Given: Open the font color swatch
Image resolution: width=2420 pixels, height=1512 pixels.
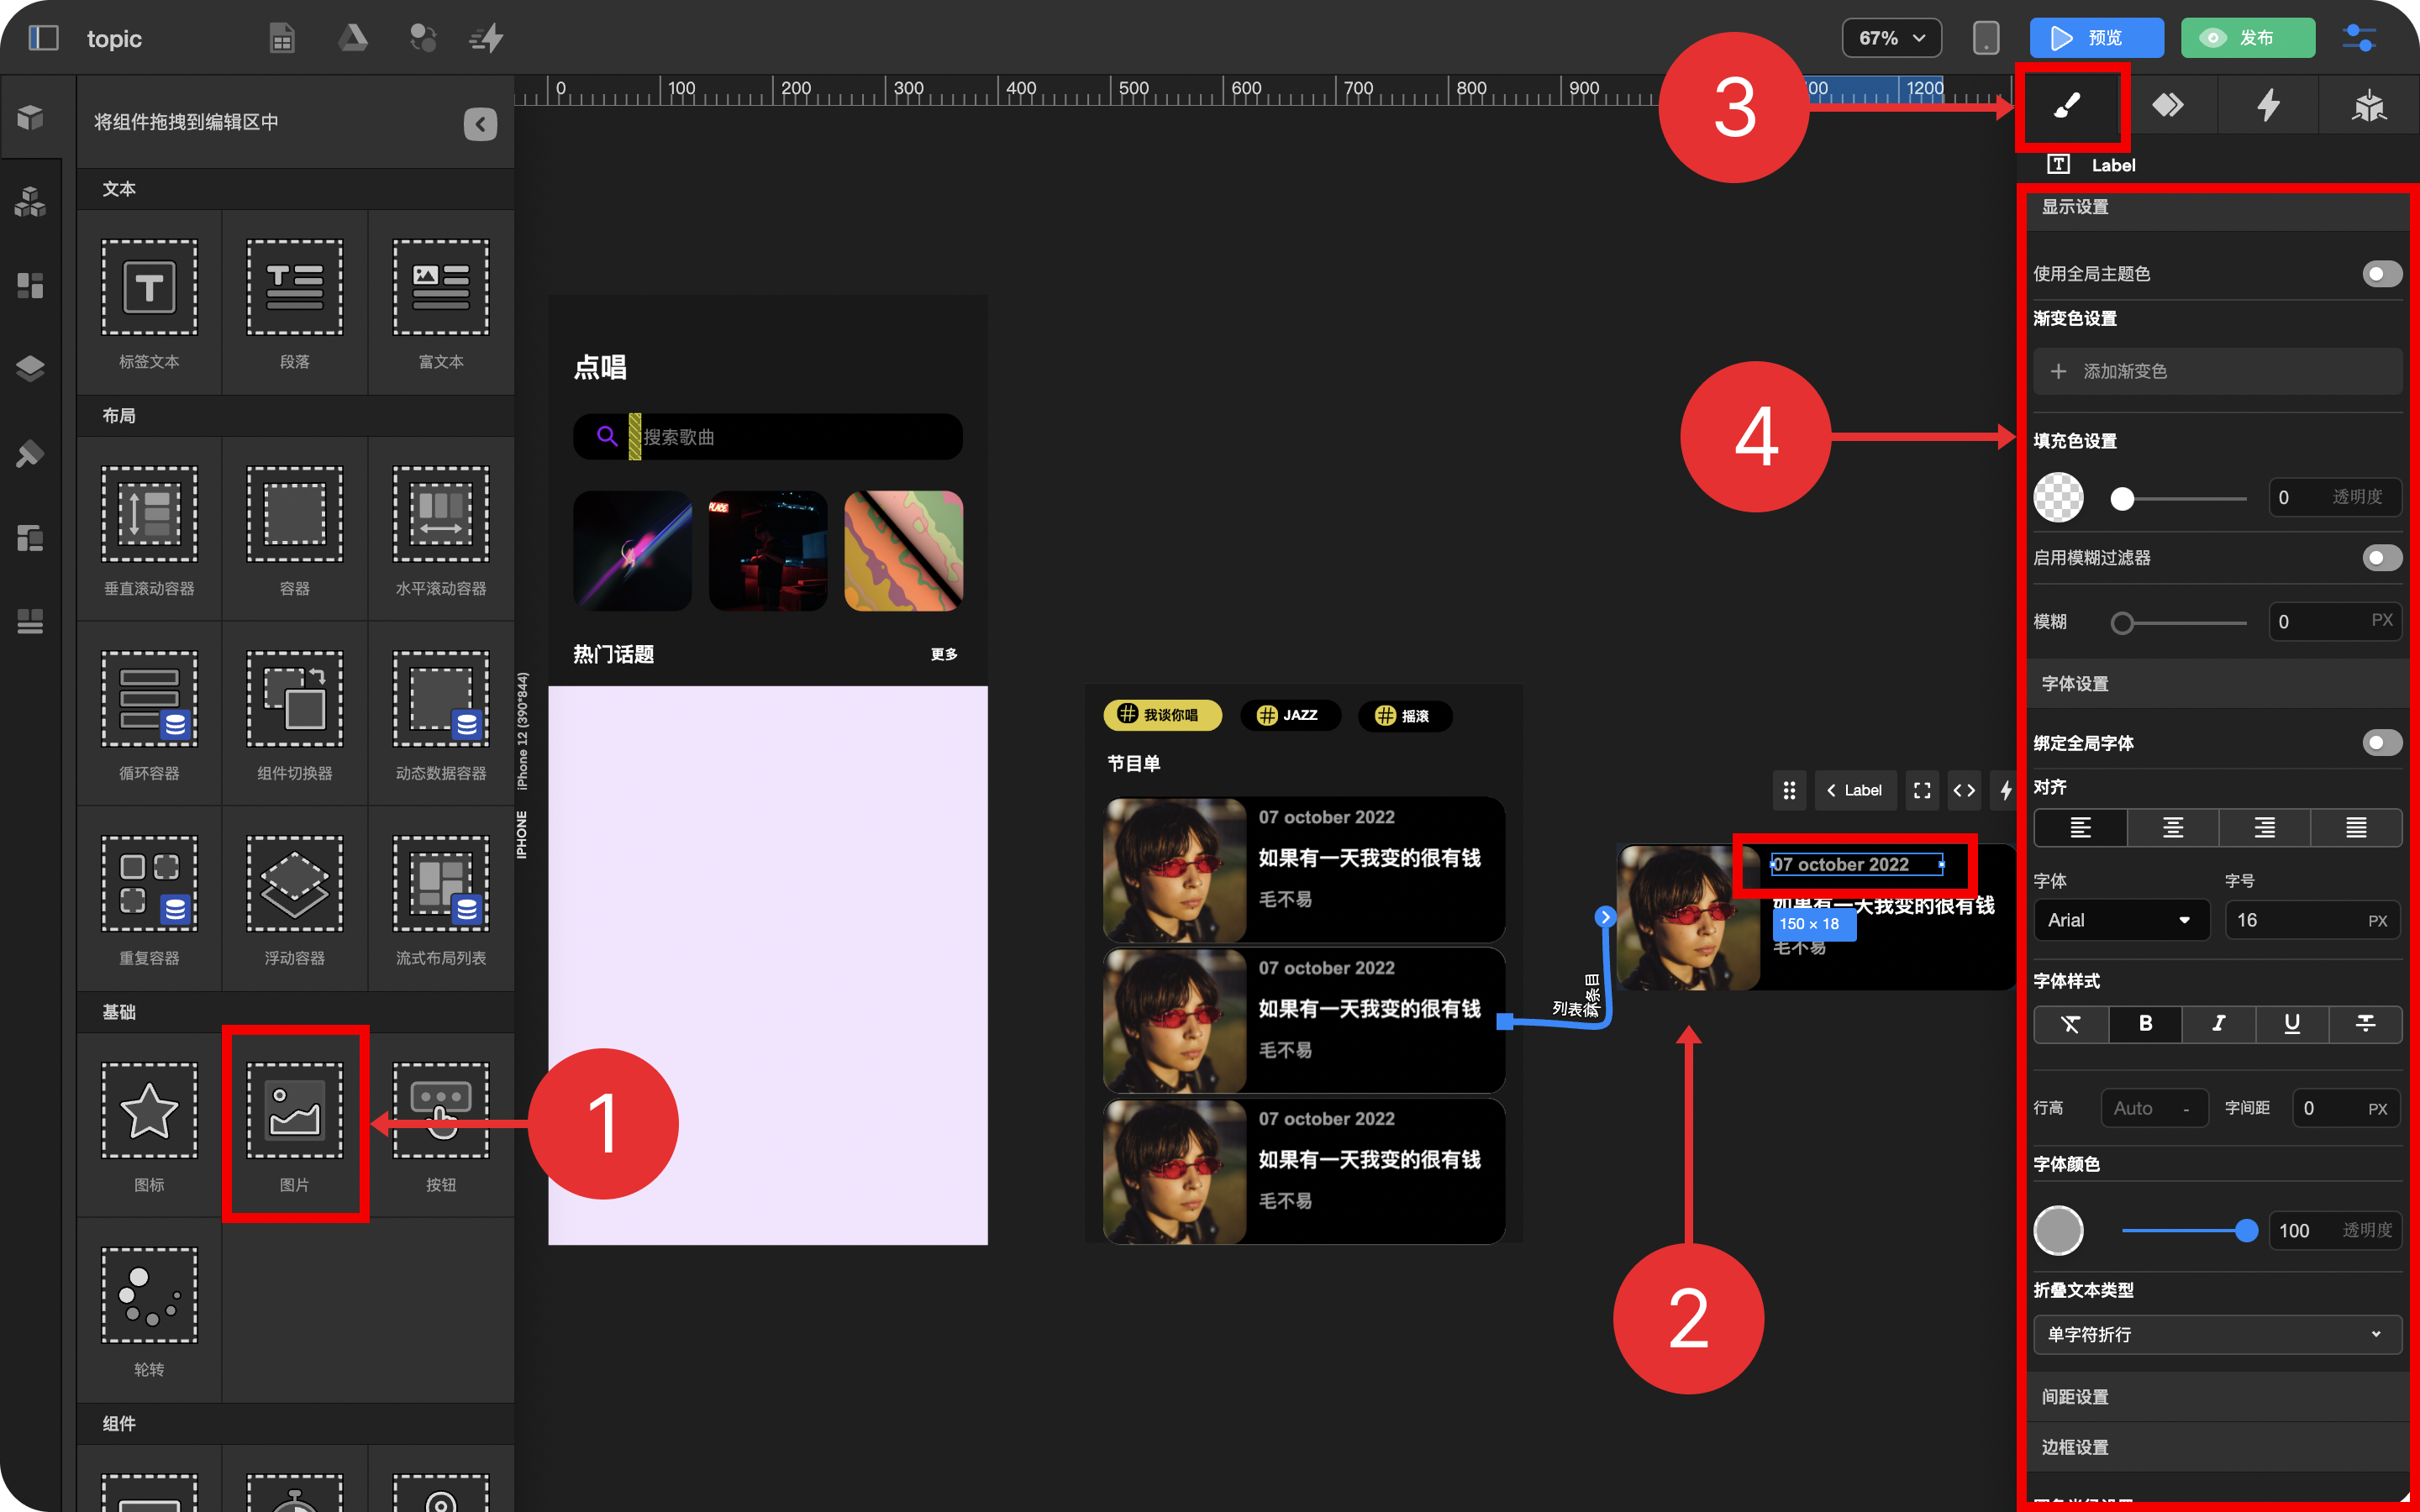Looking at the screenshot, I should 2058,1230.
